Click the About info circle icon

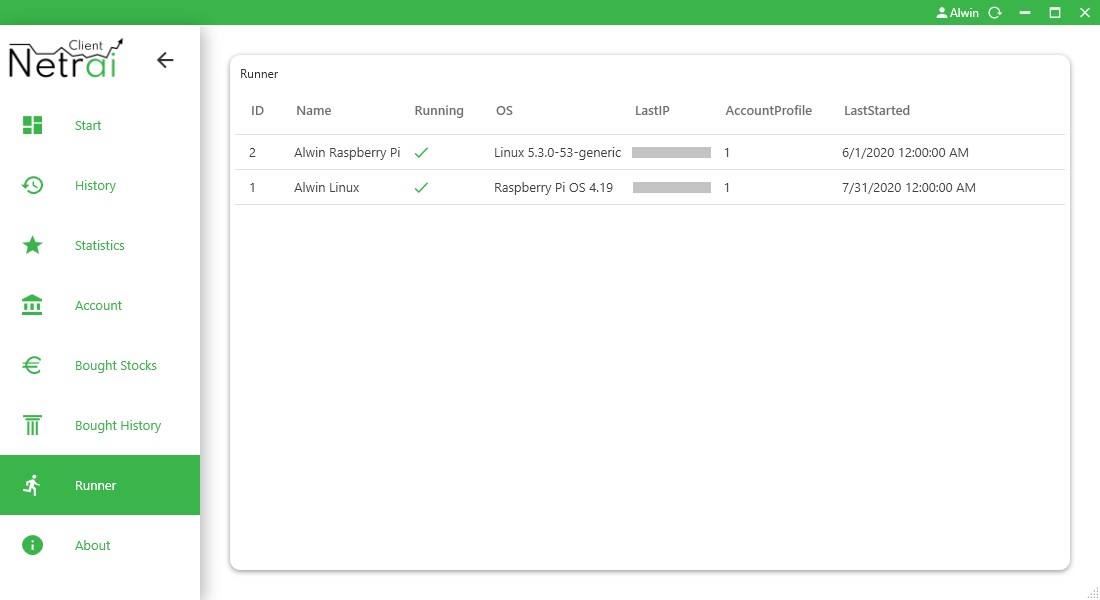32,545
